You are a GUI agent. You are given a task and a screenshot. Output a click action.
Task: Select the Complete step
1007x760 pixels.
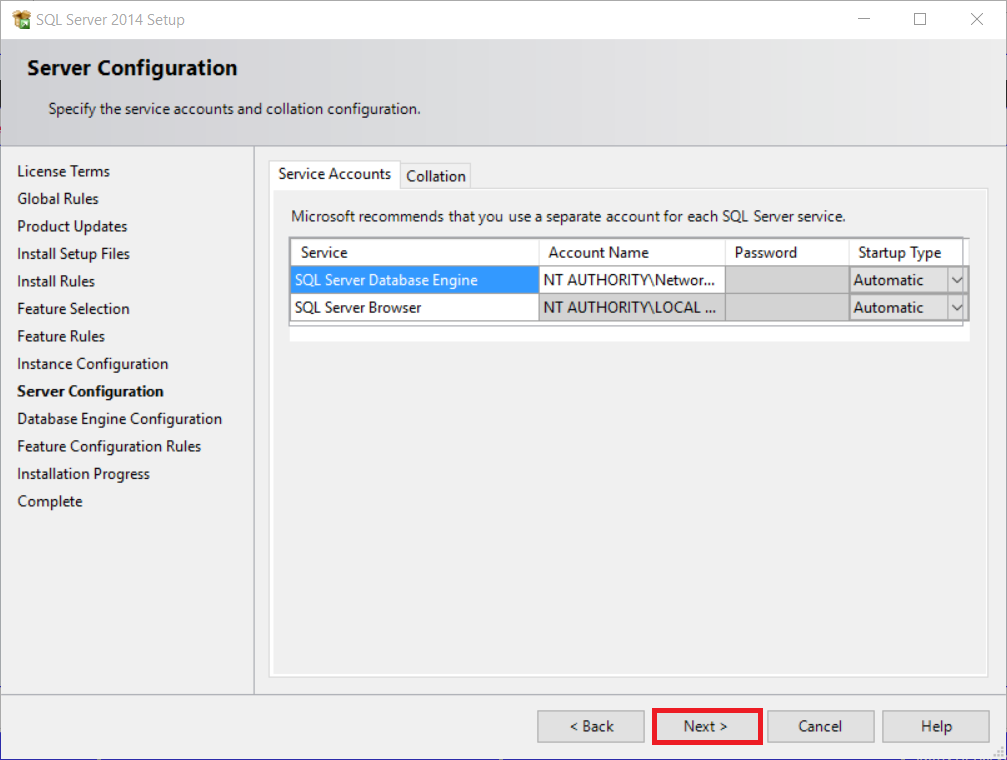[50, 502]
